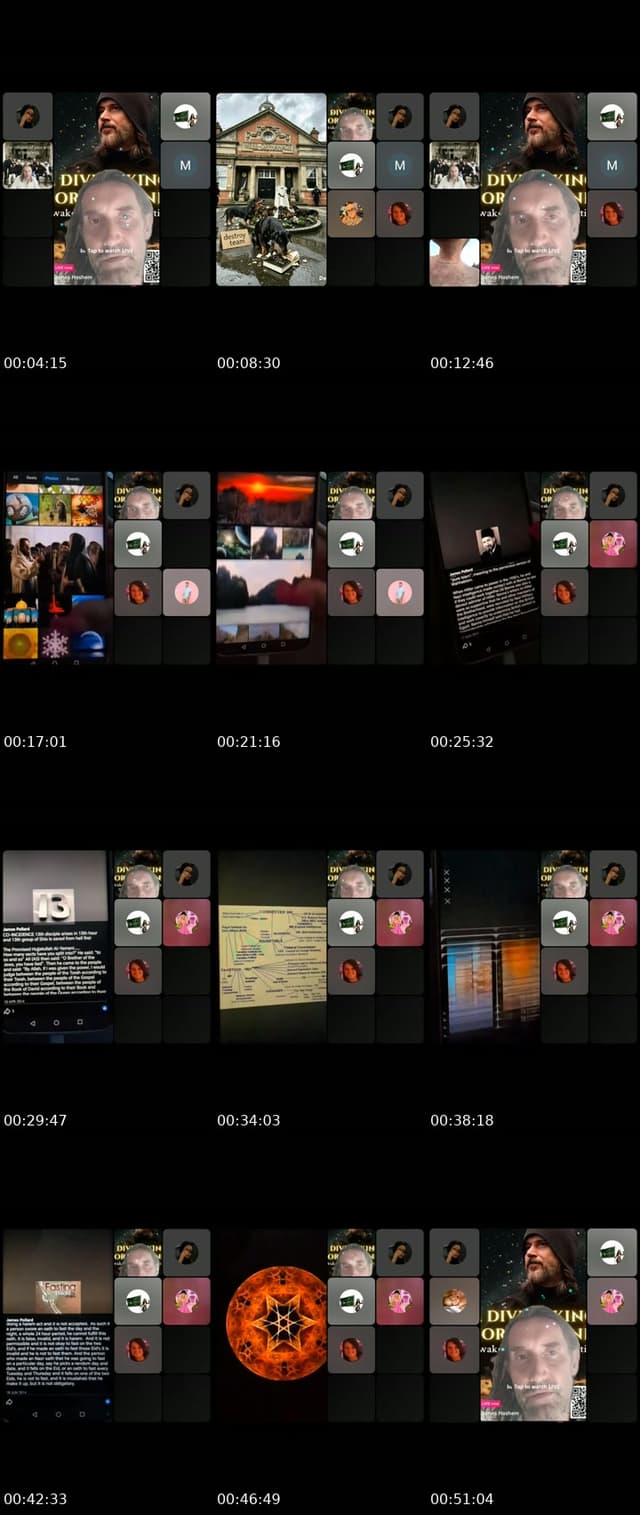Image resolution: width=640 pixels, height=1515 pixels.
Task: Select the M avatar in the 00:04:15 frame
Action: pyautogui.click(x=186, y=165)
